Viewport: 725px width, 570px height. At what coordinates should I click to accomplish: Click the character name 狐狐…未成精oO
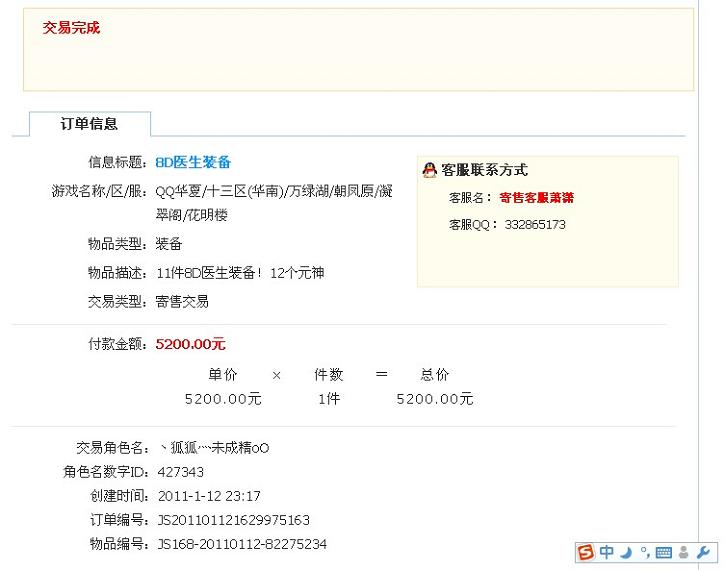point(214,448)
